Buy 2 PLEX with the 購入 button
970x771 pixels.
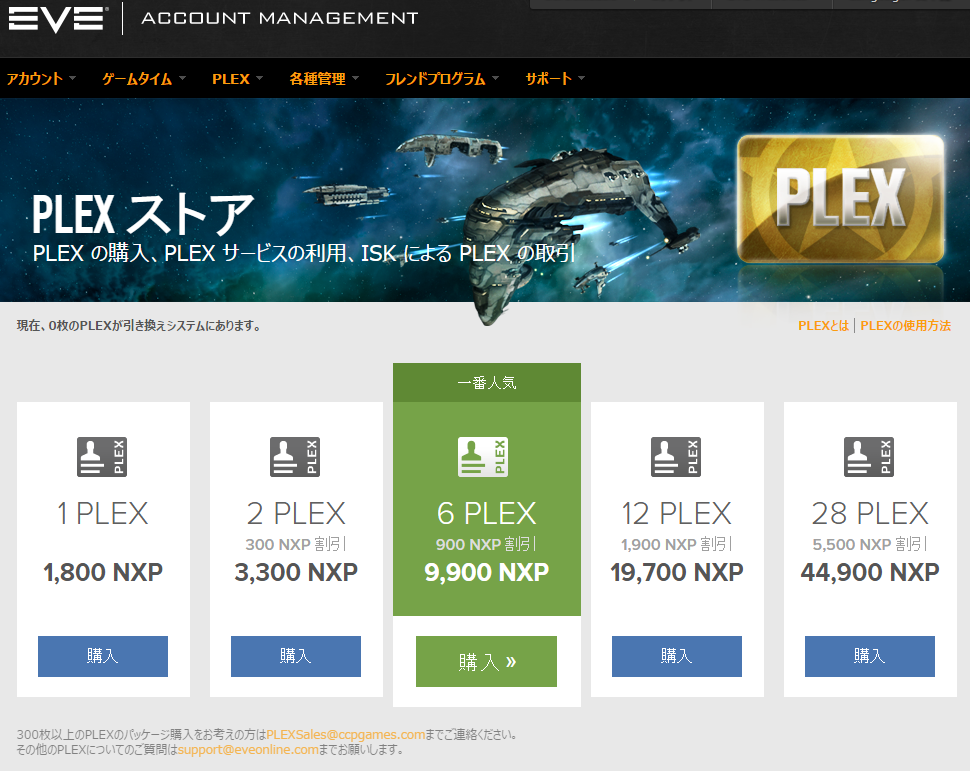tap(296, 656)
